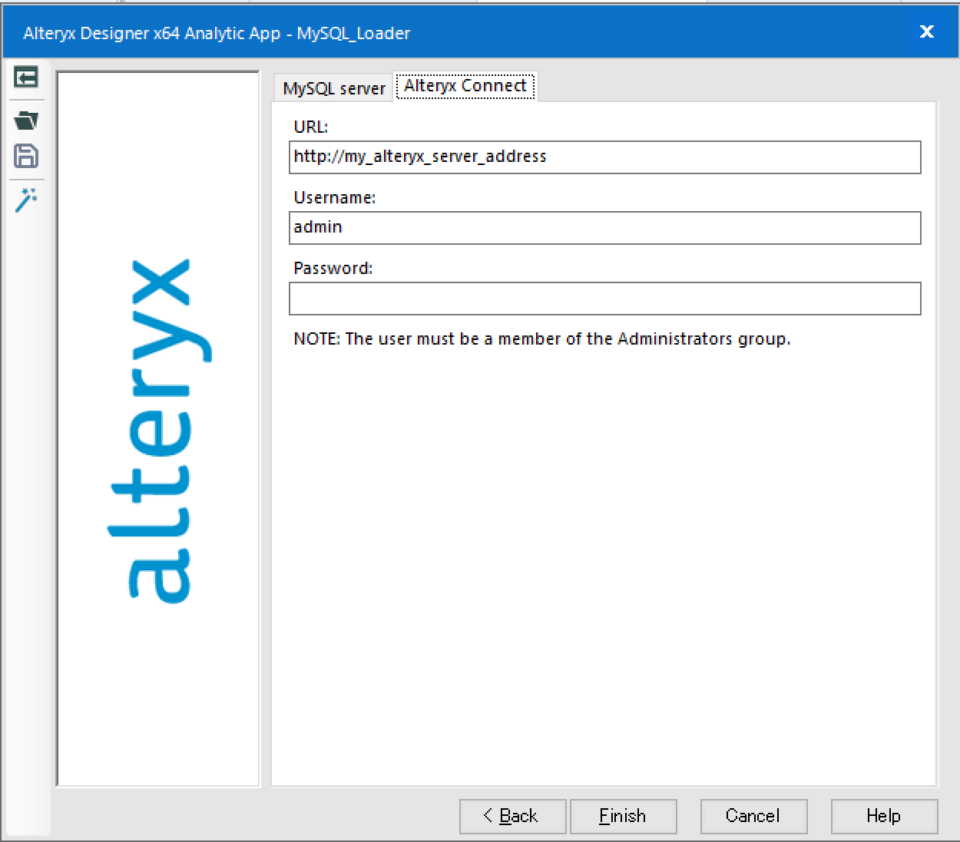Save app values with the floppy disk icon

[26, 156]
